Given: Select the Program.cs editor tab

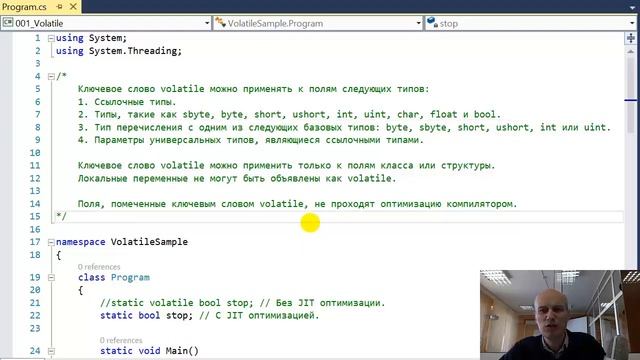Looking at the screenshot, I should (24, 7).
